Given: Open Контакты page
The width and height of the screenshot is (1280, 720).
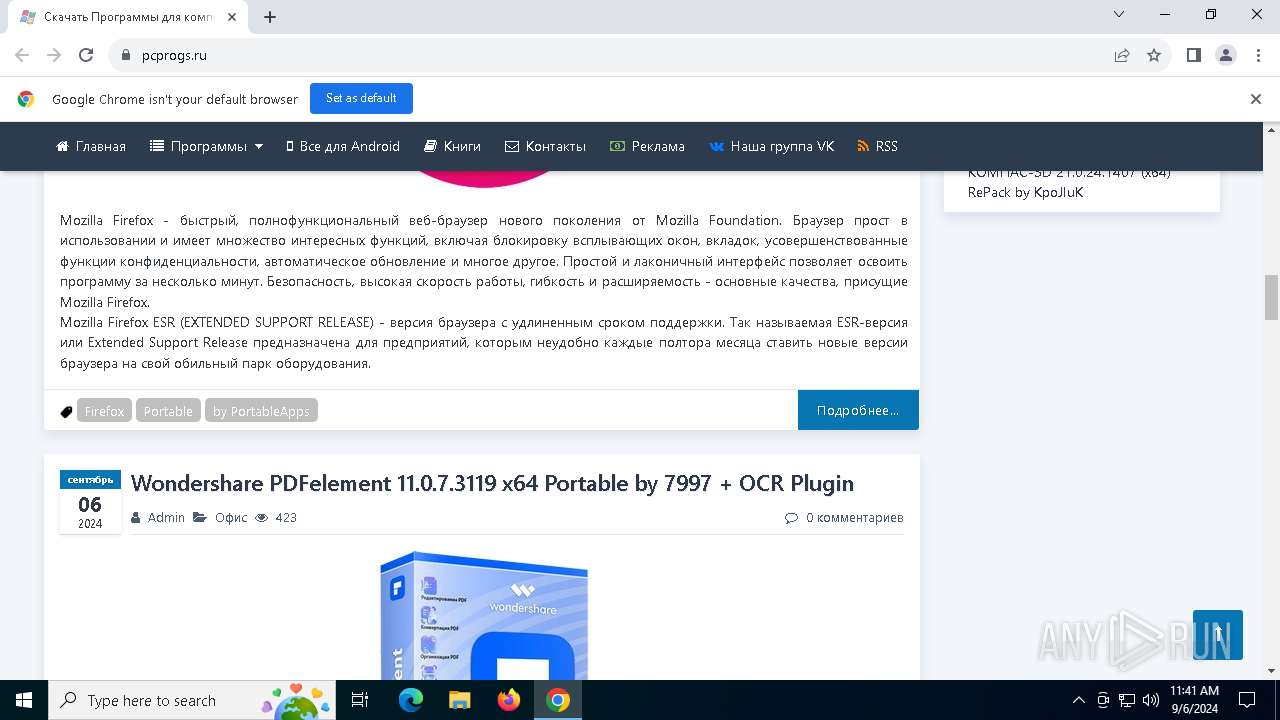Looking at the screenshot, I should (x=546, y=146).
